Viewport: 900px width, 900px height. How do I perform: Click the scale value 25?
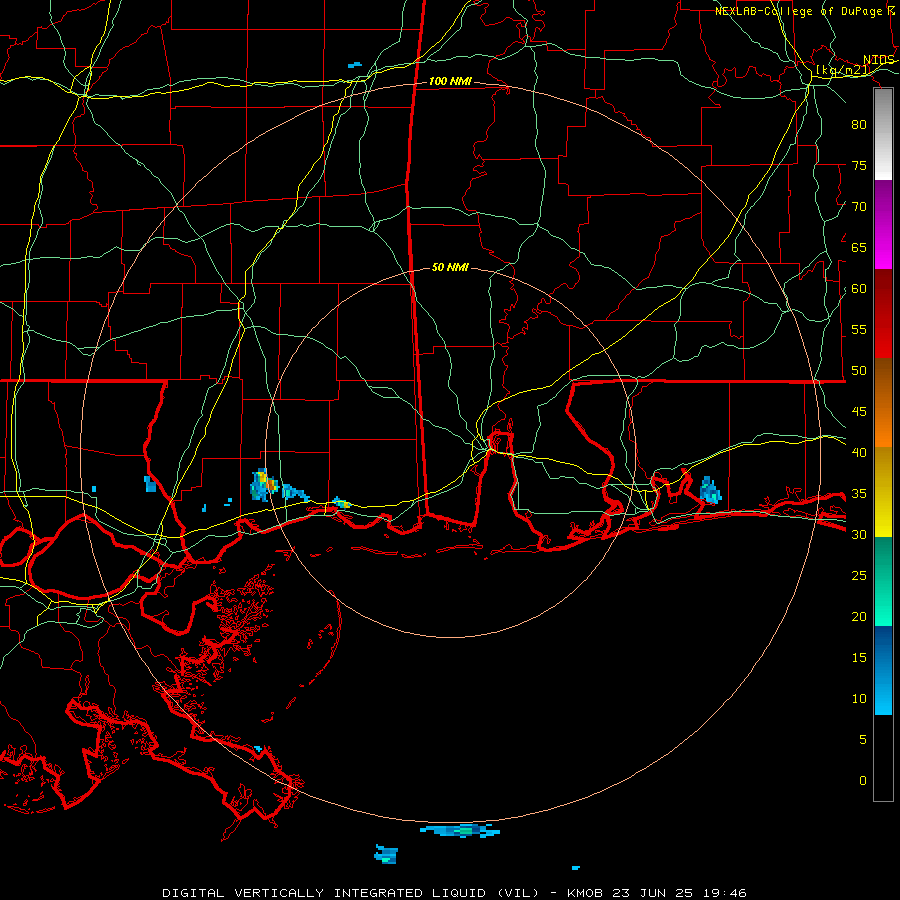[x=859, y=575]
